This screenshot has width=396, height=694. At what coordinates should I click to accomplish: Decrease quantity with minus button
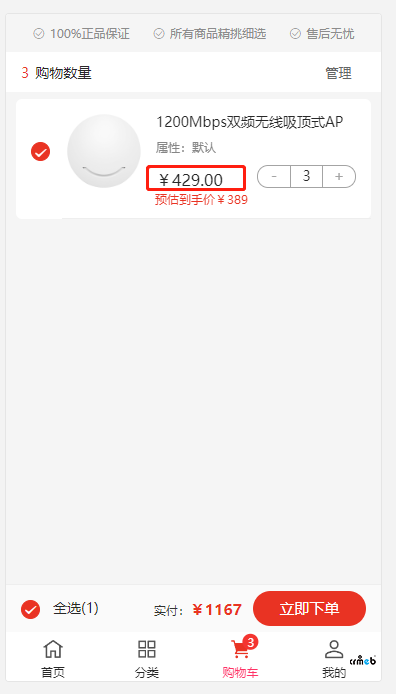pyautogui.click(x=274, y=177)
